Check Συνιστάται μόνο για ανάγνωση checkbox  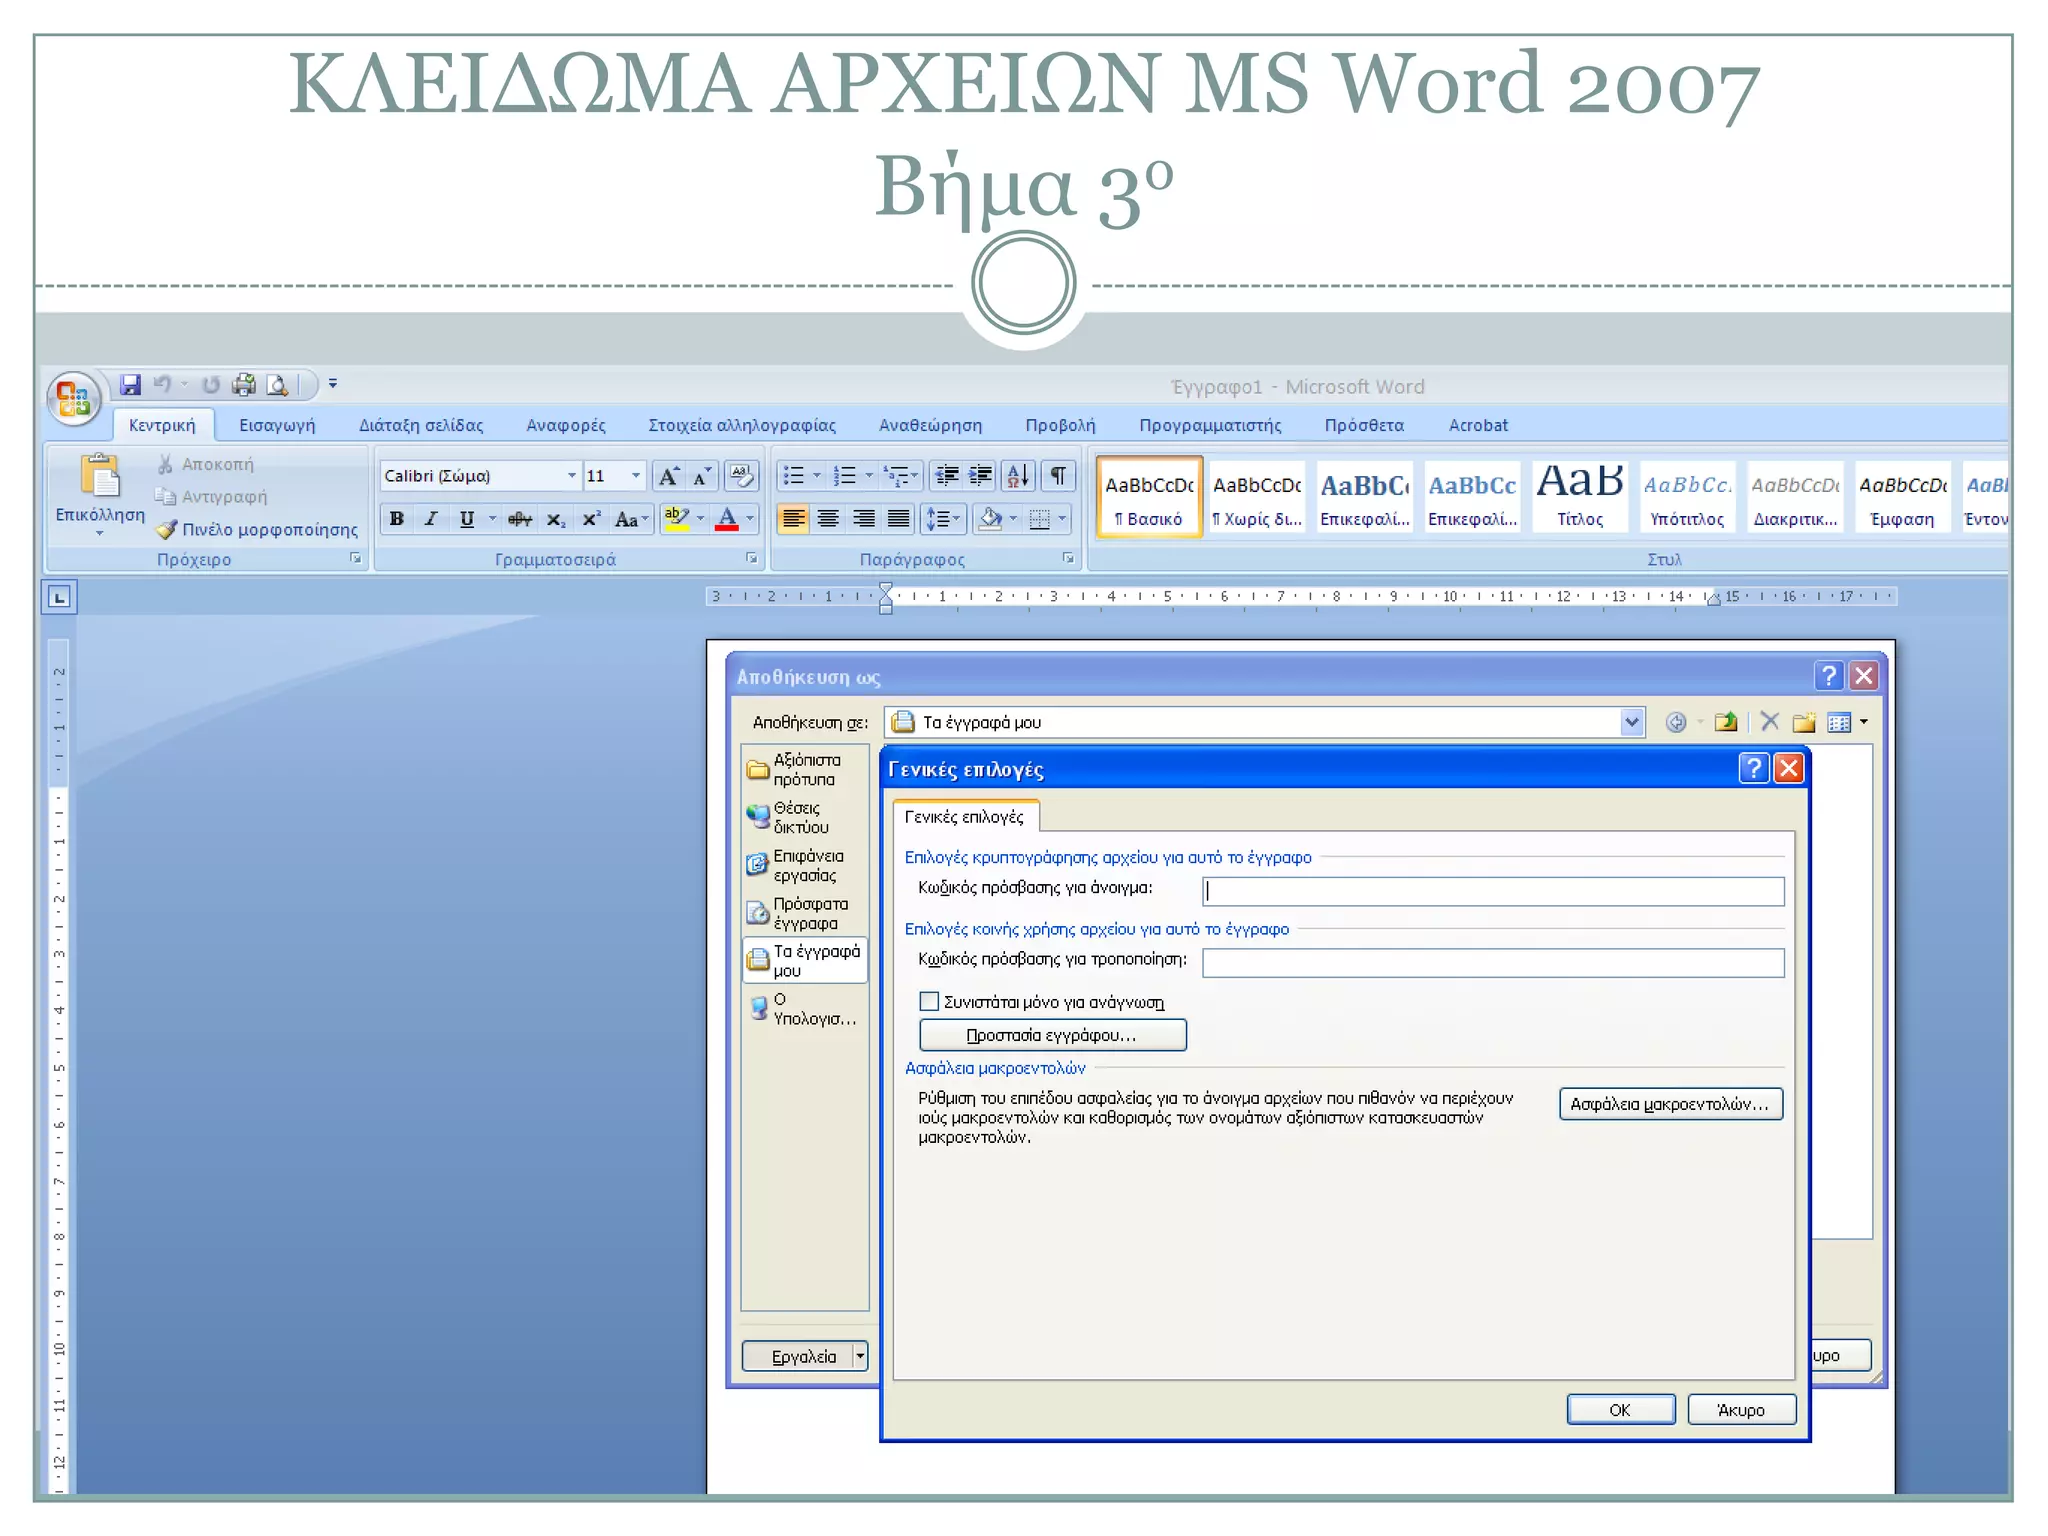click(929, 1001)
